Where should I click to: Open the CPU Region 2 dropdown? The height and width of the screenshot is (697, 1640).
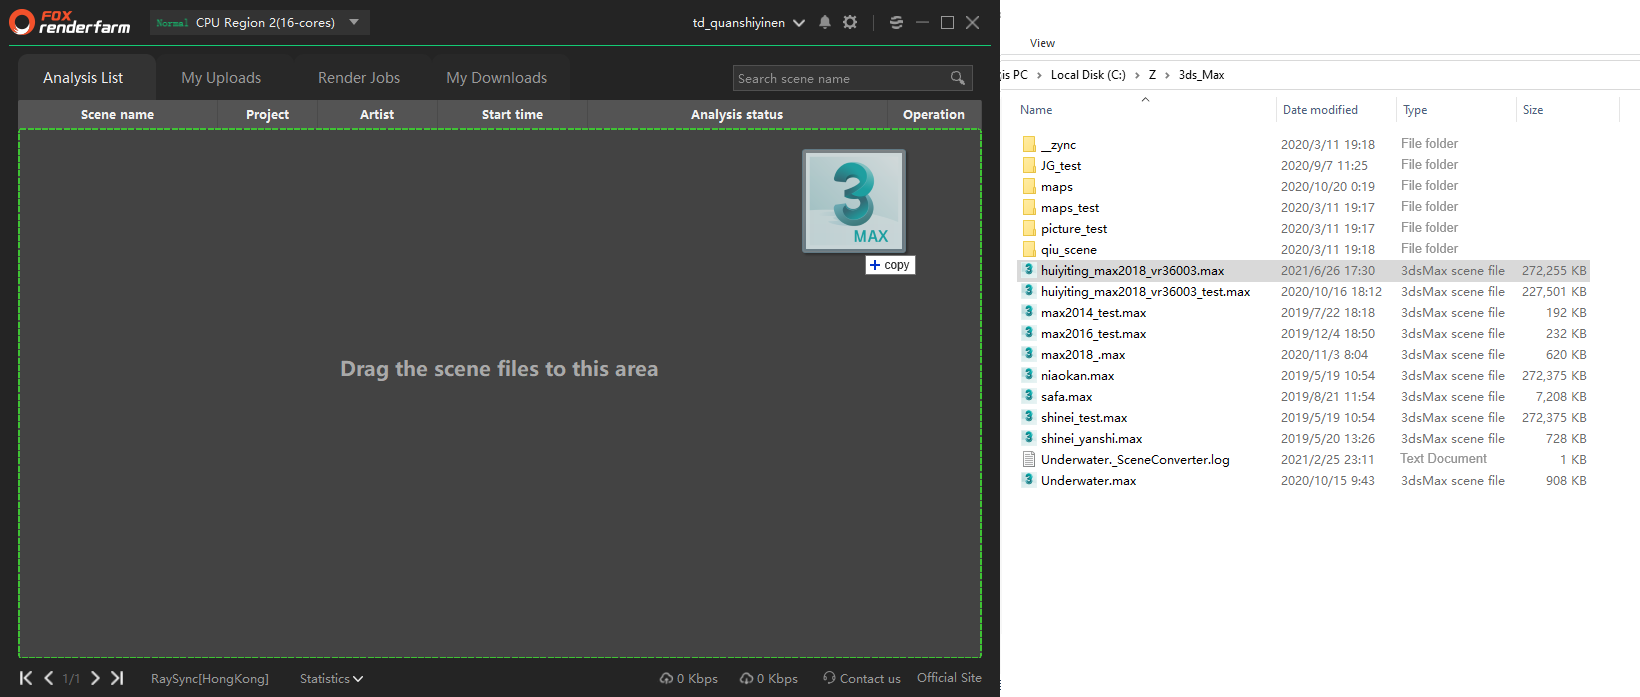tap(260, 22)
